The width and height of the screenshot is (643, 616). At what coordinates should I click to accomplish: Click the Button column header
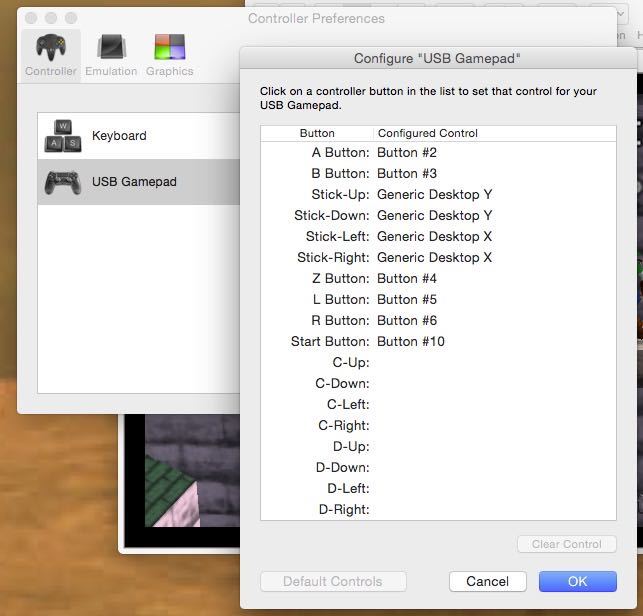pos(317,133)
